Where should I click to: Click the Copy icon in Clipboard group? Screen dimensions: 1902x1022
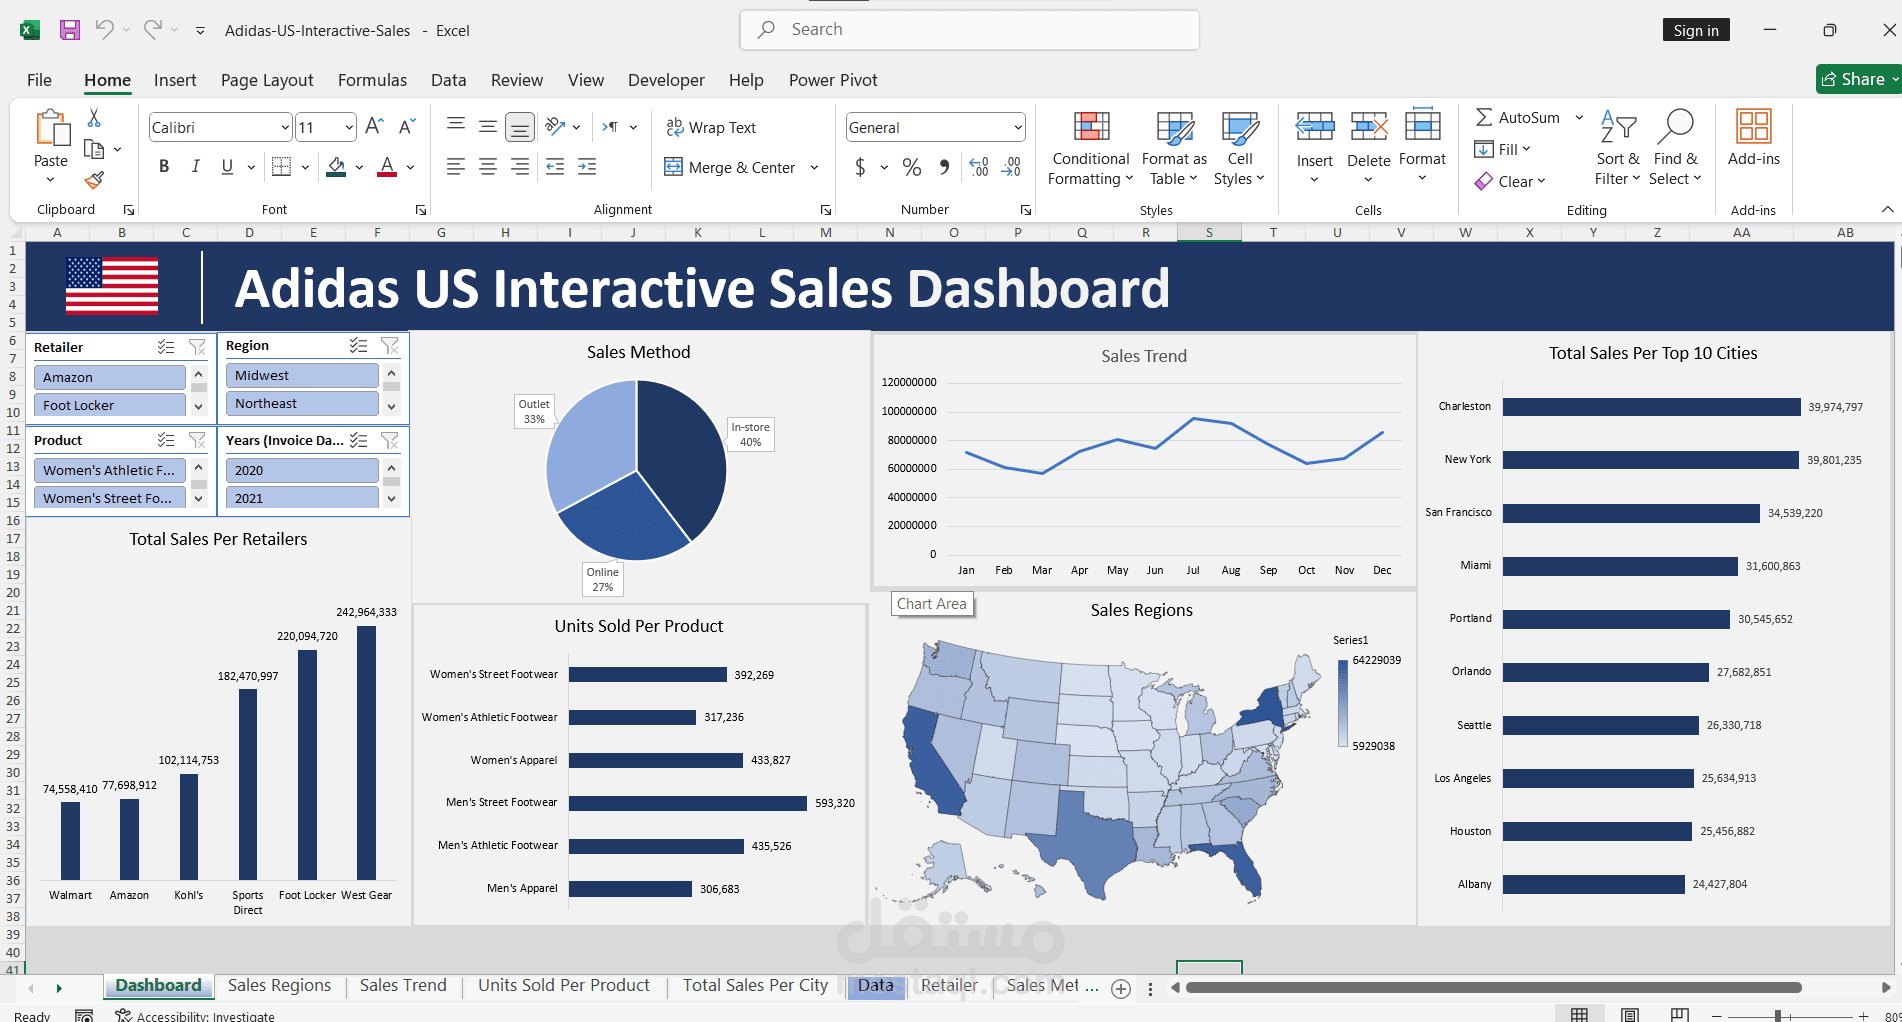click(94, 149)
